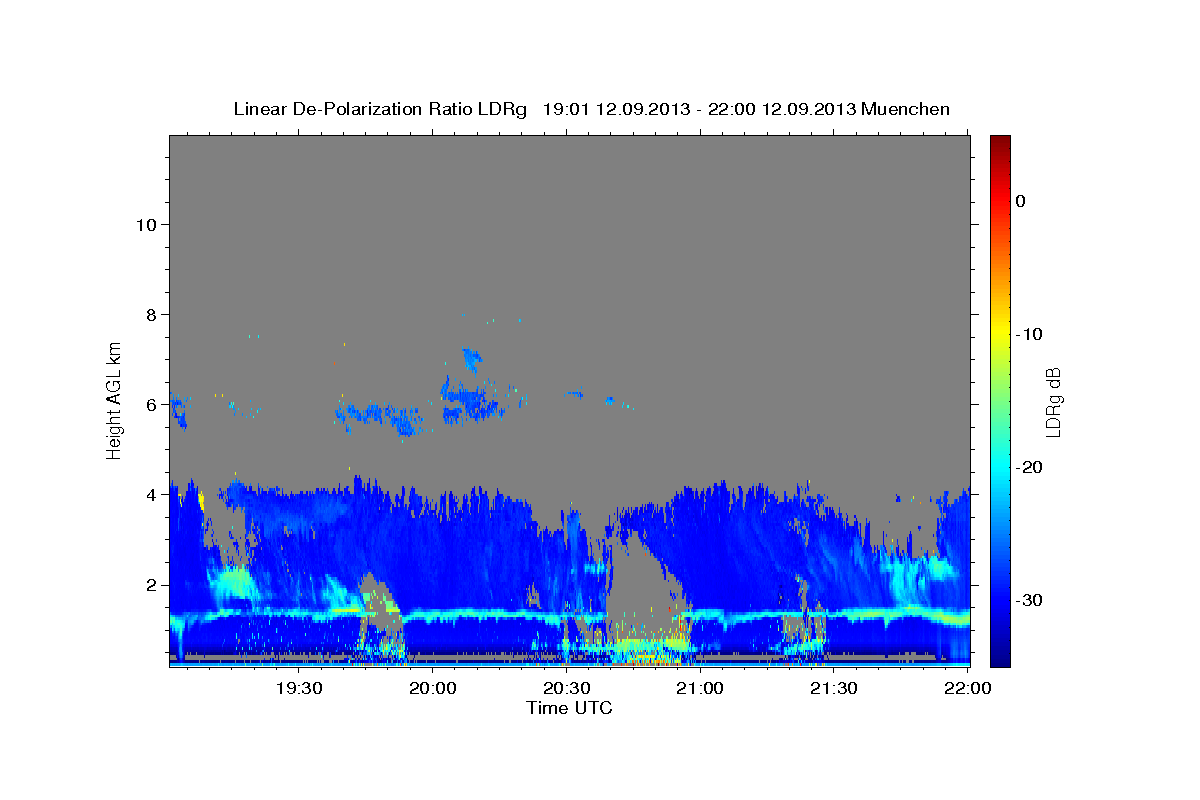Image resolution: width=1200 pixels, height=800 pixels.
Task: Click the height tick label 10
Action: pos(147,225)
